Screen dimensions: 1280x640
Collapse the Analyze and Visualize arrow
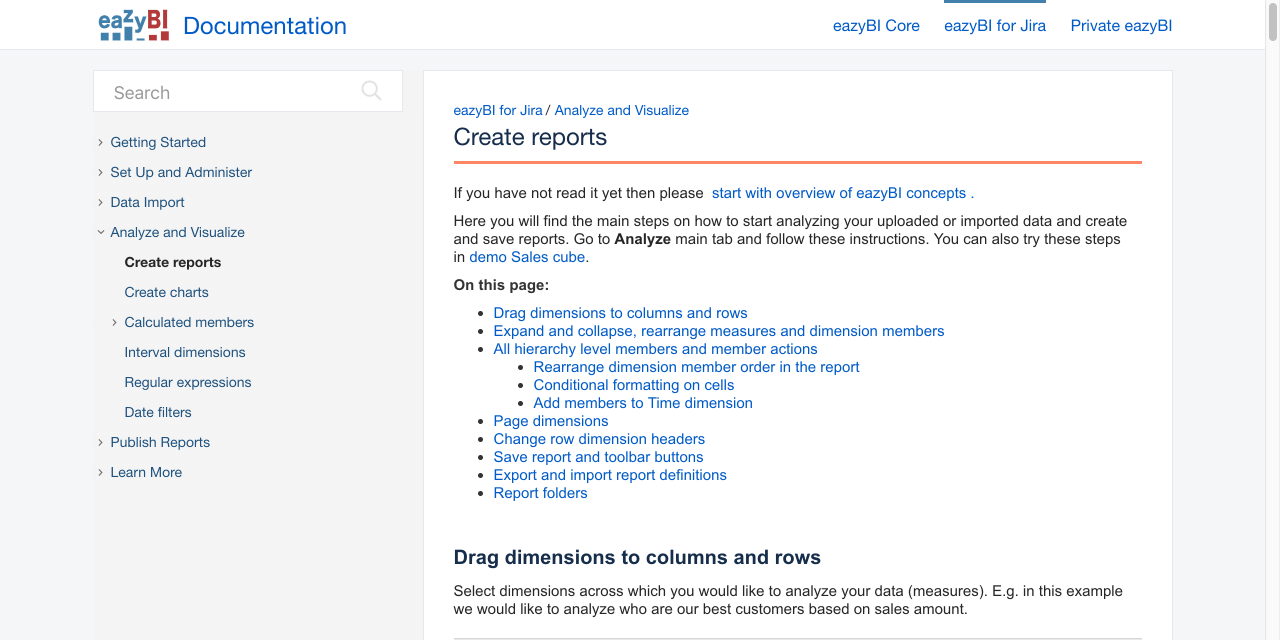click(100, 232)
